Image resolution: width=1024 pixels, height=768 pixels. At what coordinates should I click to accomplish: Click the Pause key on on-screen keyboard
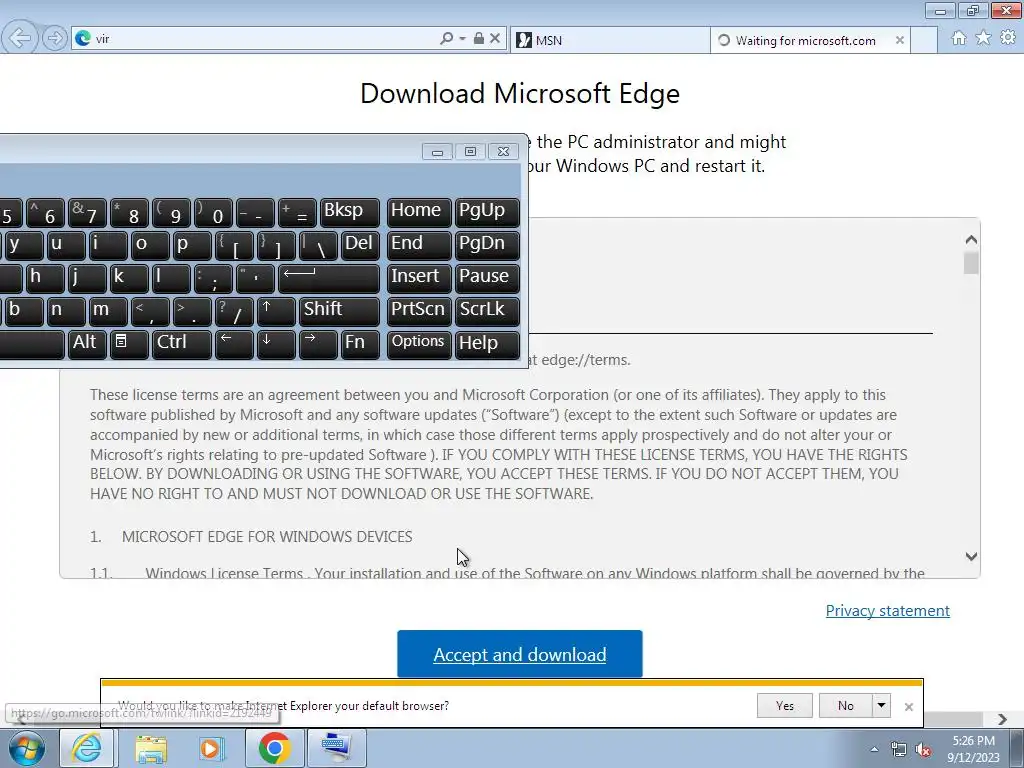[487, 278]
